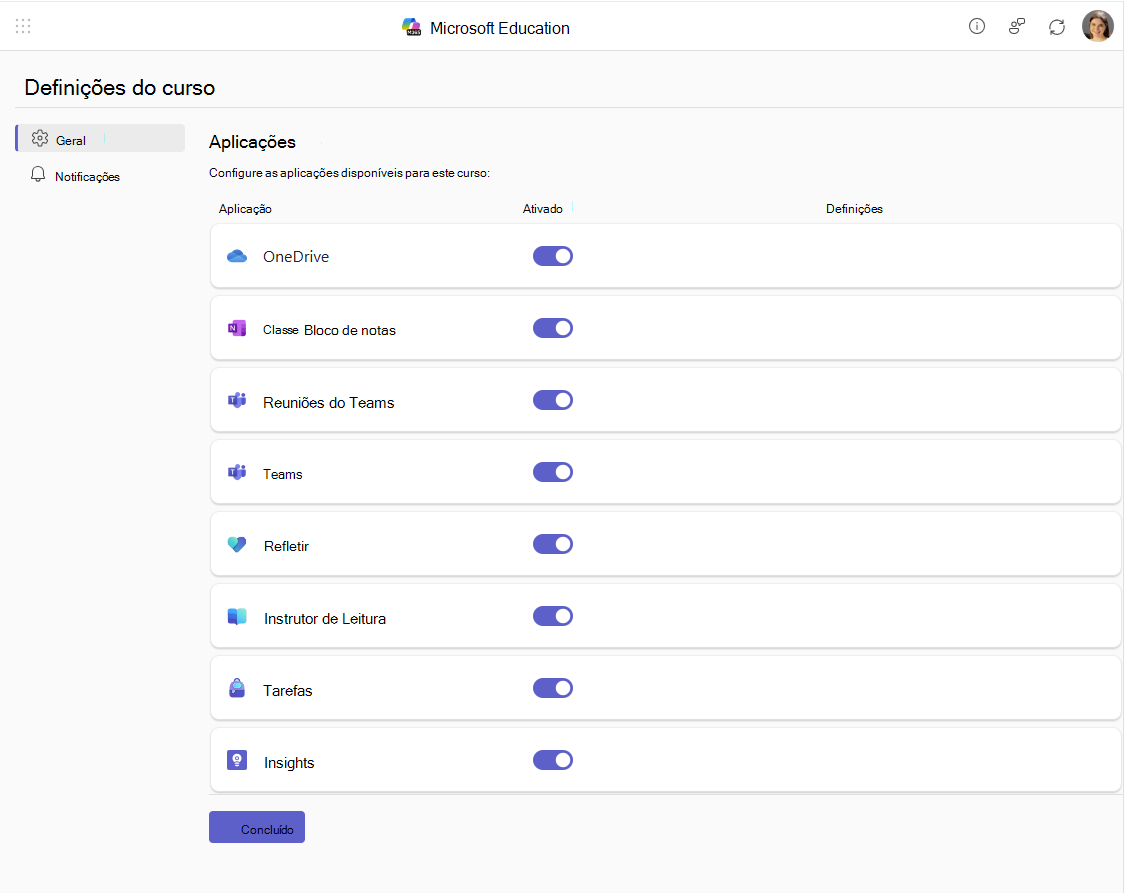Click the Teams row icon

click(237, 472)
